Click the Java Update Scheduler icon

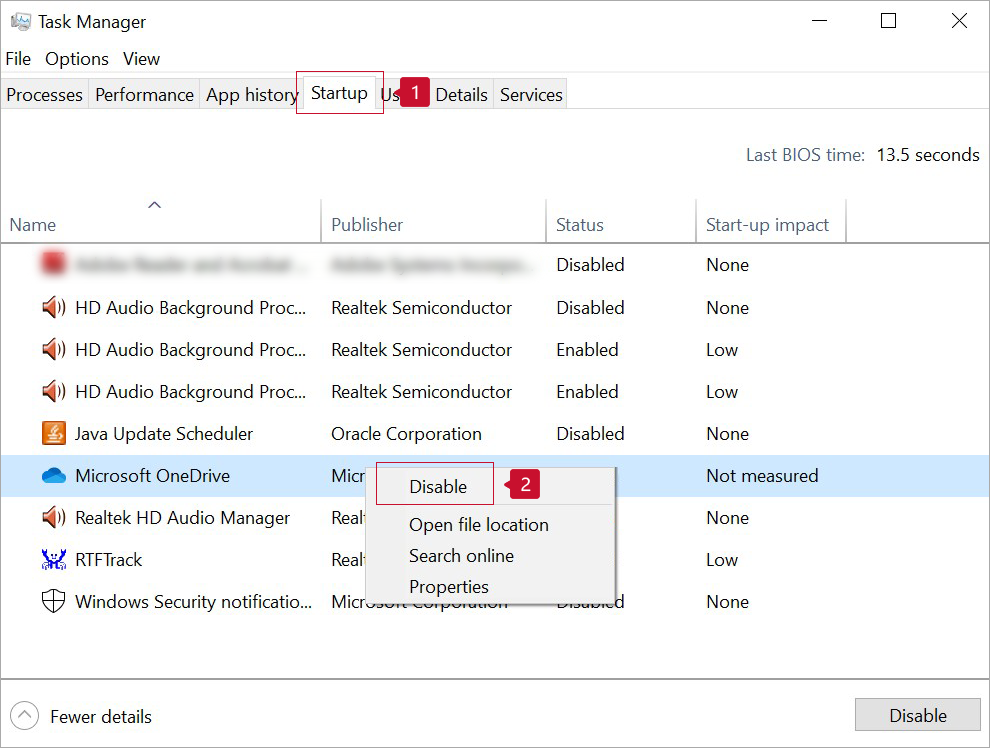pos(53,434)
